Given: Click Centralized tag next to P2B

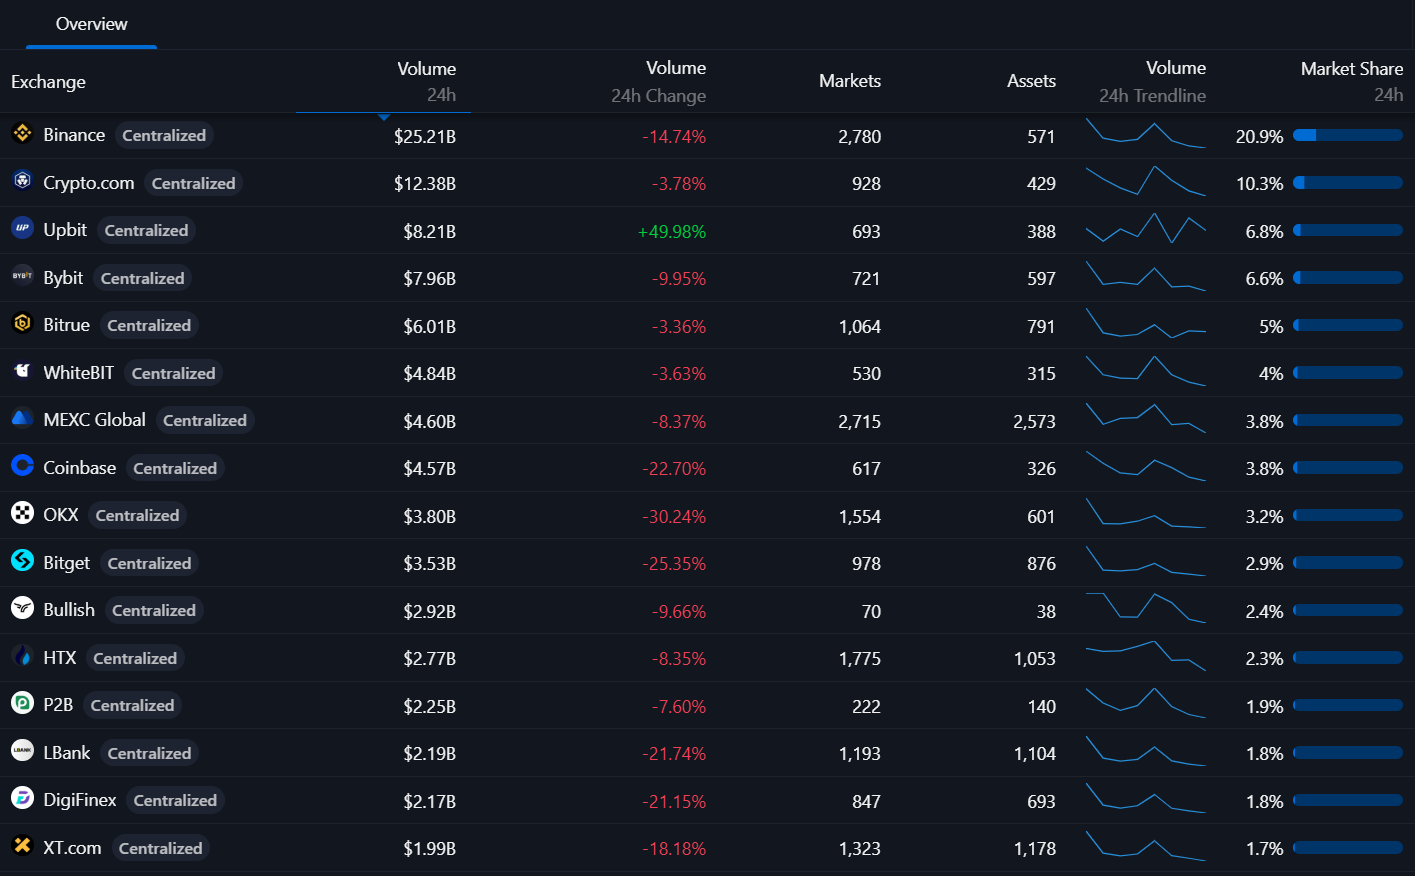Looking at the screenshot, I should pos(132,706).
